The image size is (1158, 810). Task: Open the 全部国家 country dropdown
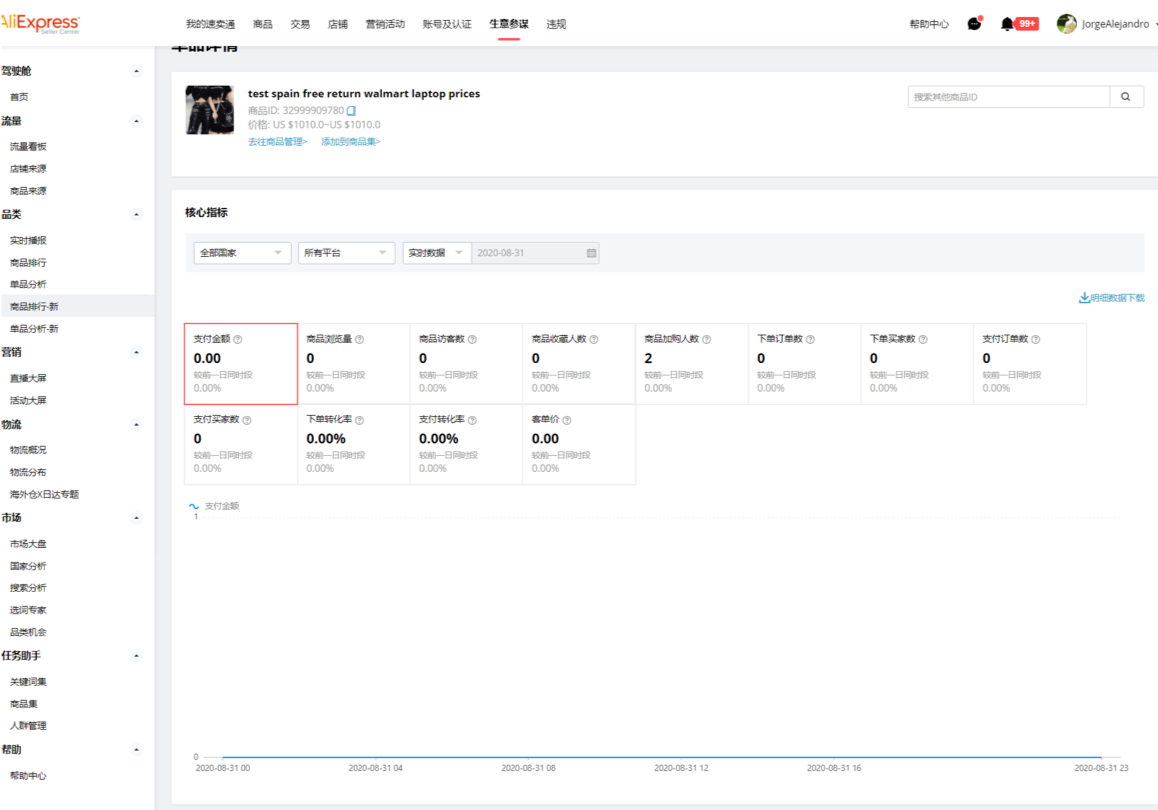[x=242, y=253]
